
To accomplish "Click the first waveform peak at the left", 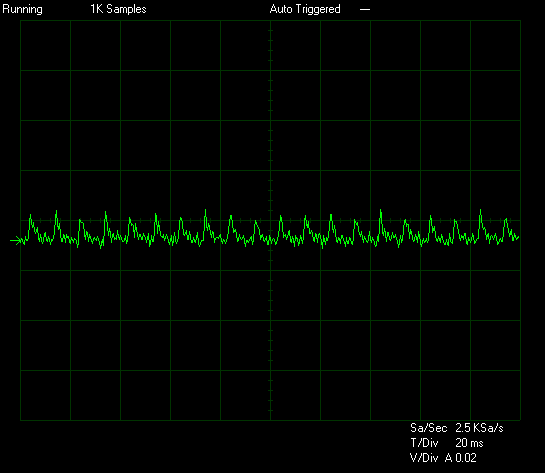I will tap(31, 217).
